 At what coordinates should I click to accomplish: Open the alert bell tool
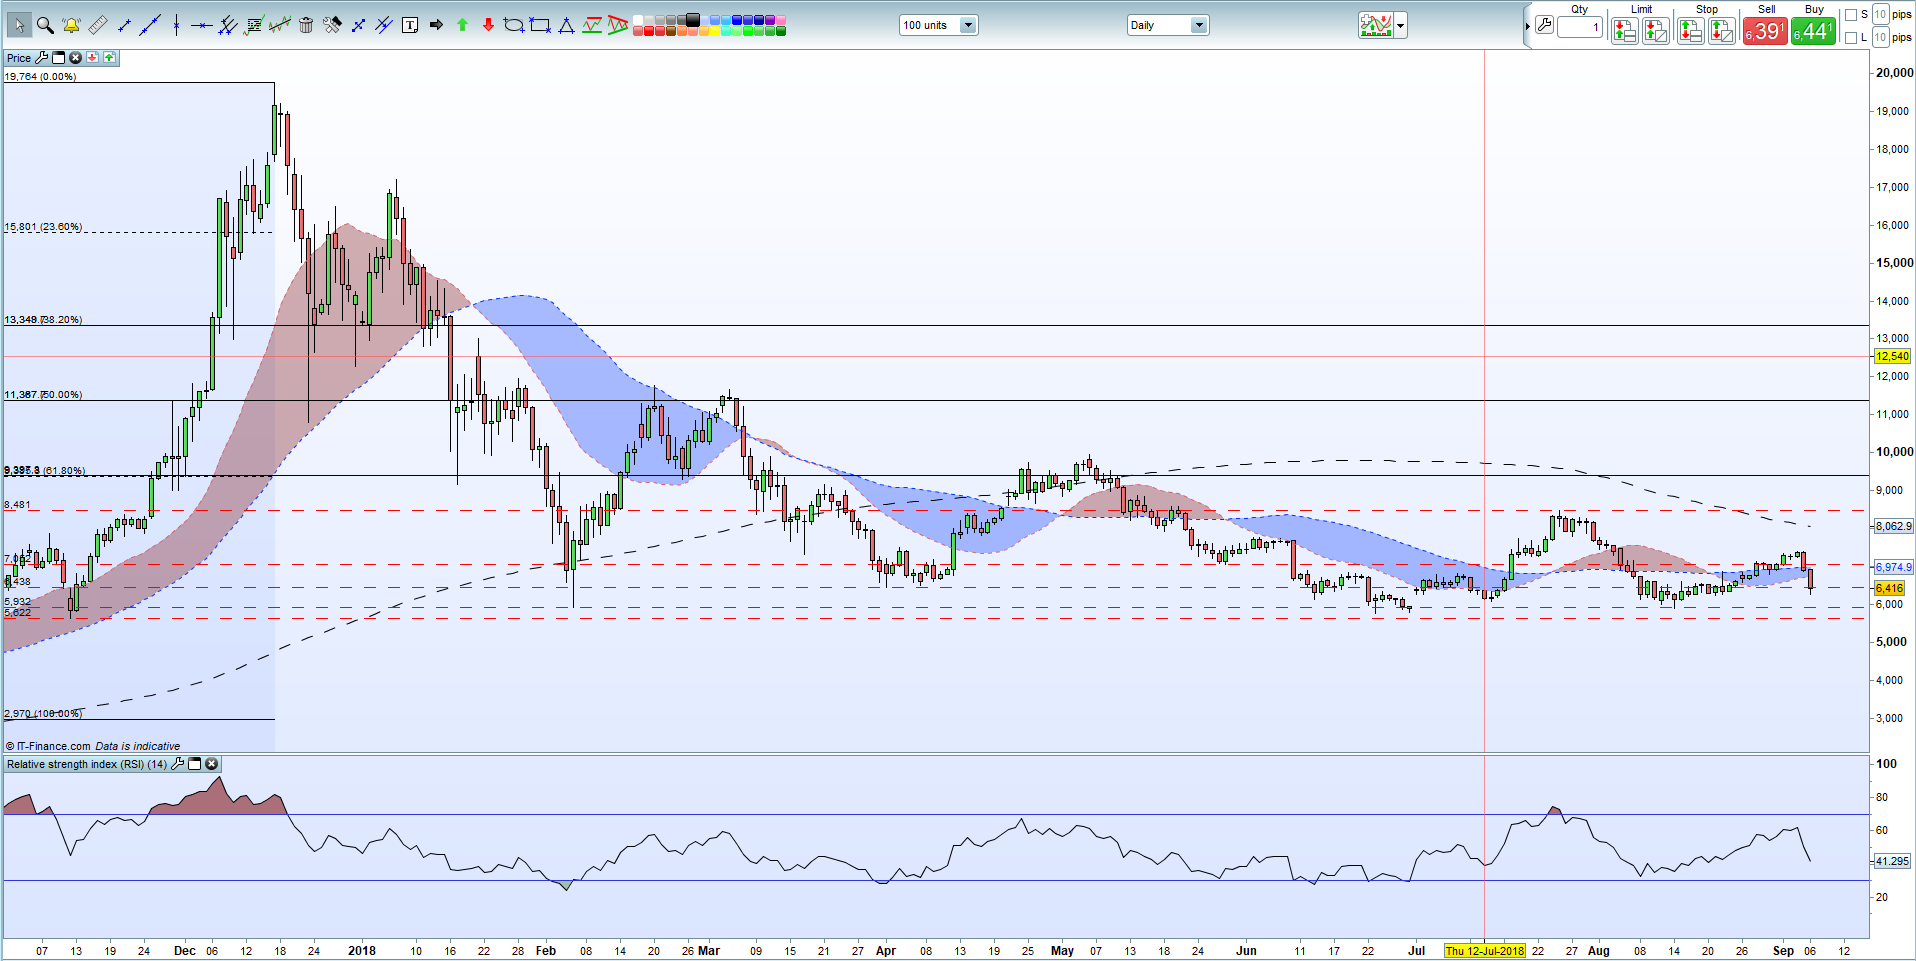(x=71, y=25)
